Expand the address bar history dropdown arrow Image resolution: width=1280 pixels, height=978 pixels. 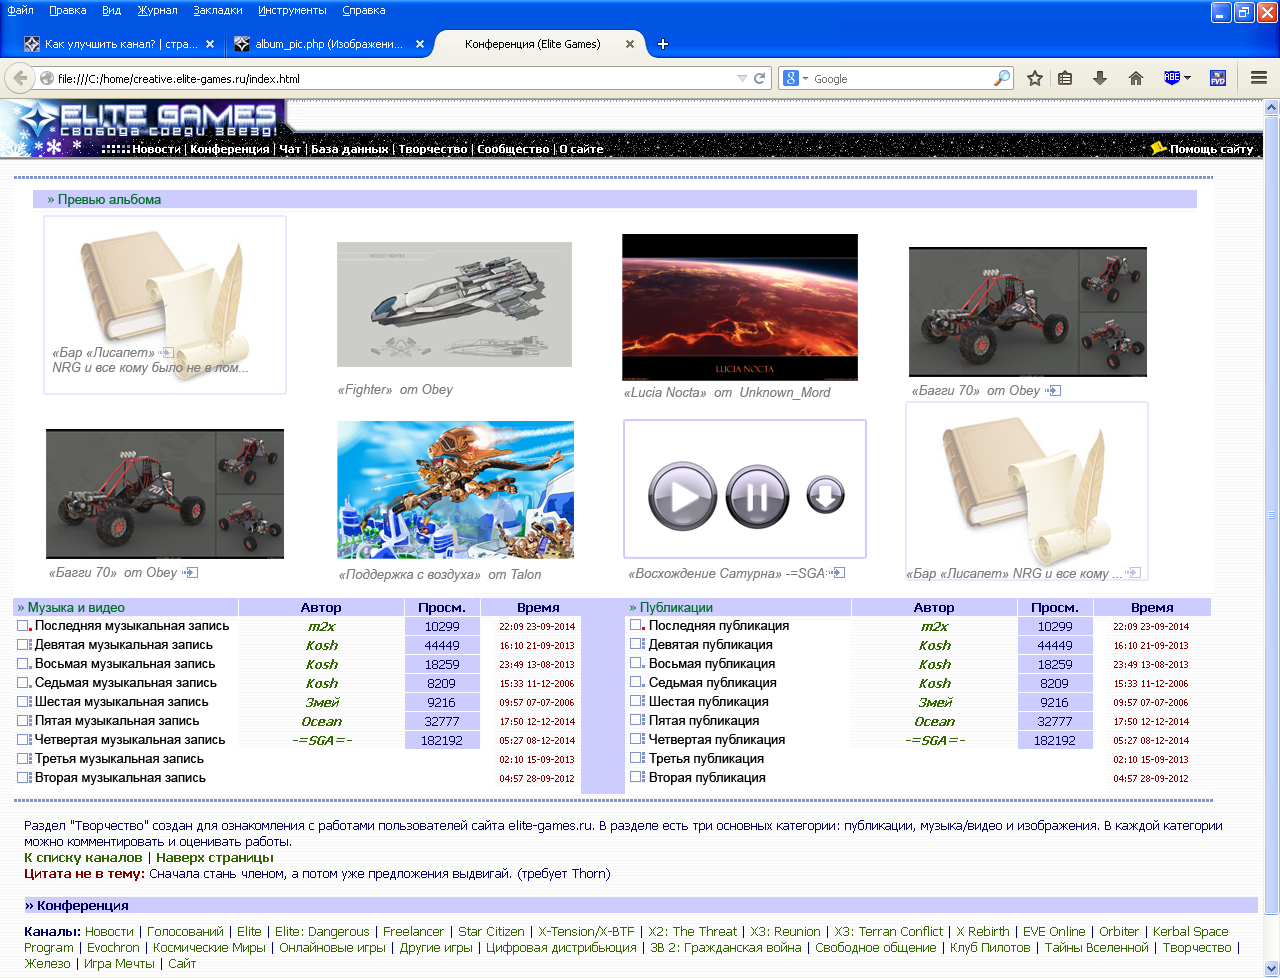click(742, 78)
